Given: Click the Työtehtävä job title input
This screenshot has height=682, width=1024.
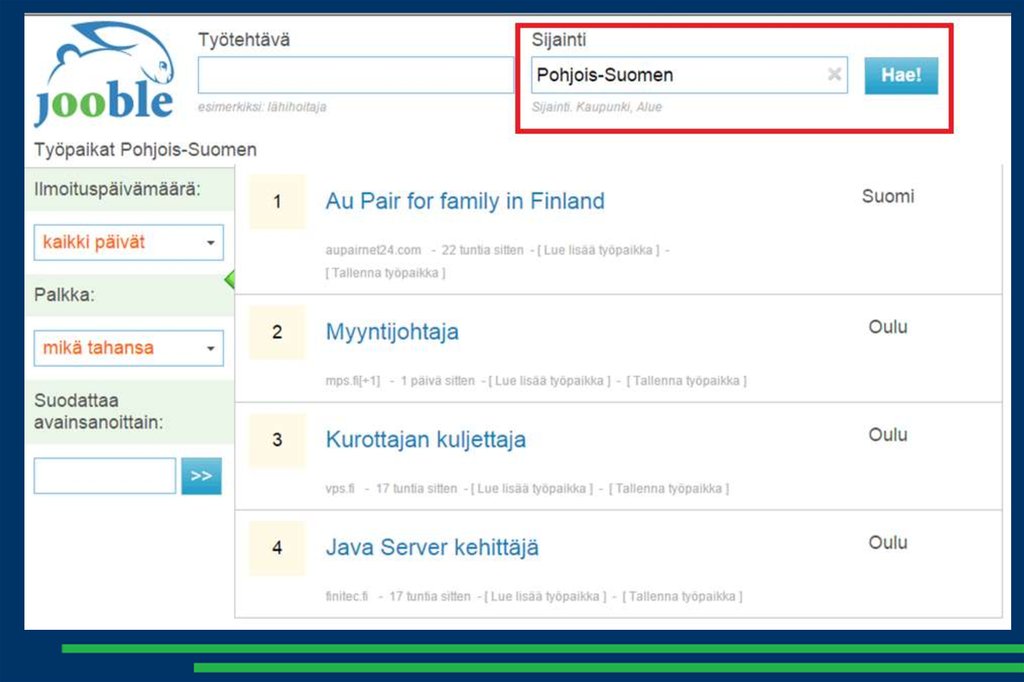Looking at the screenshot, I should [355, 75].
